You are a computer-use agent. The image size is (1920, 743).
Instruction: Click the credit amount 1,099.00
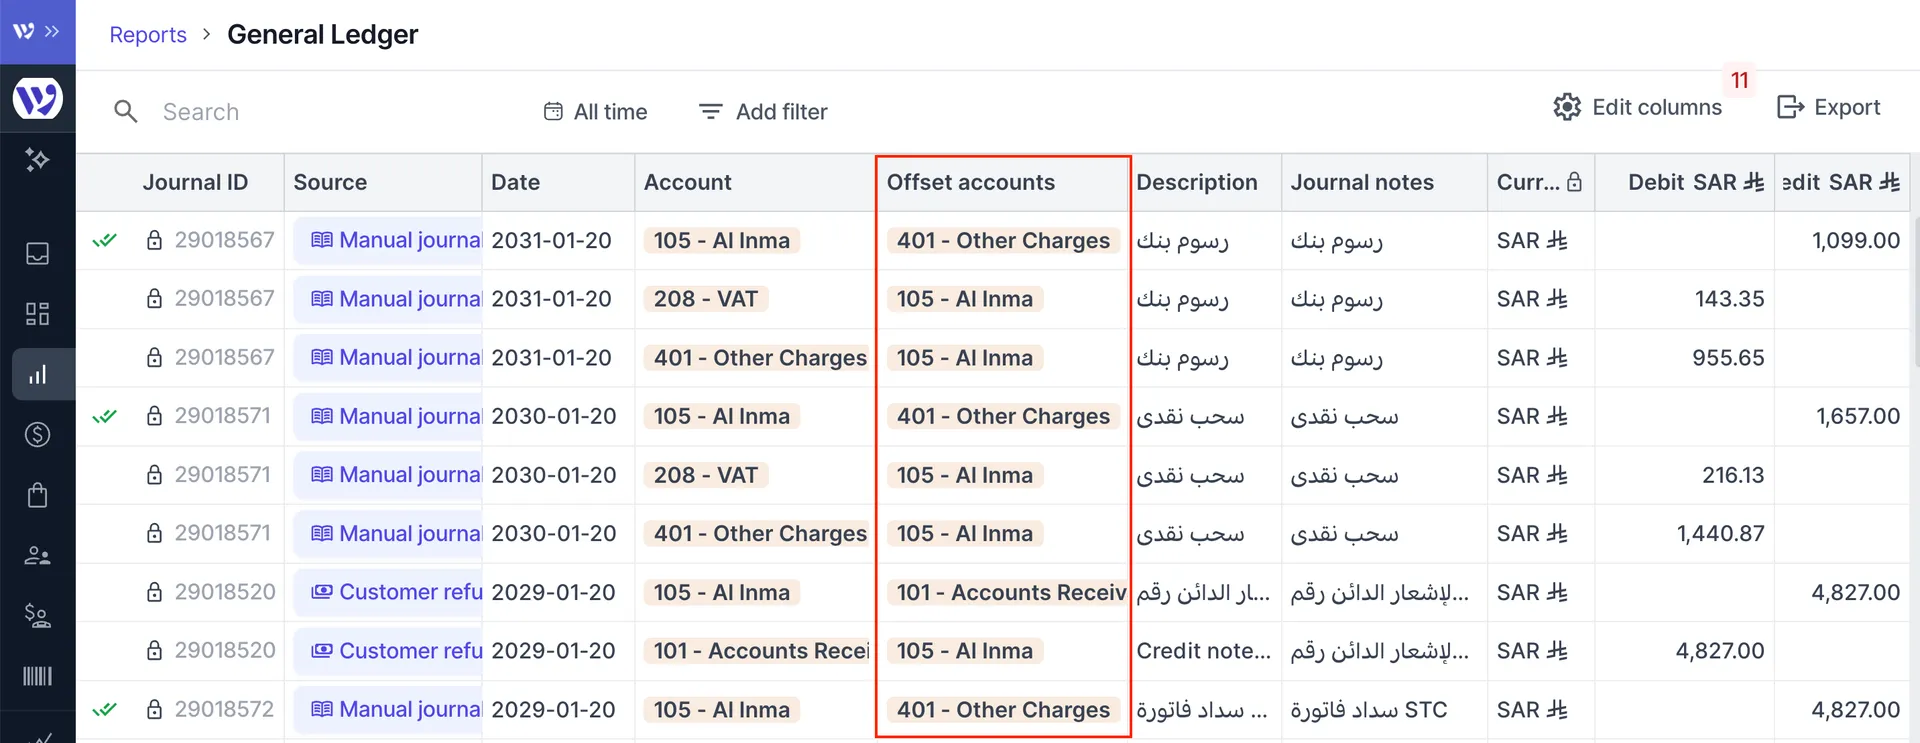[1856, 240]
